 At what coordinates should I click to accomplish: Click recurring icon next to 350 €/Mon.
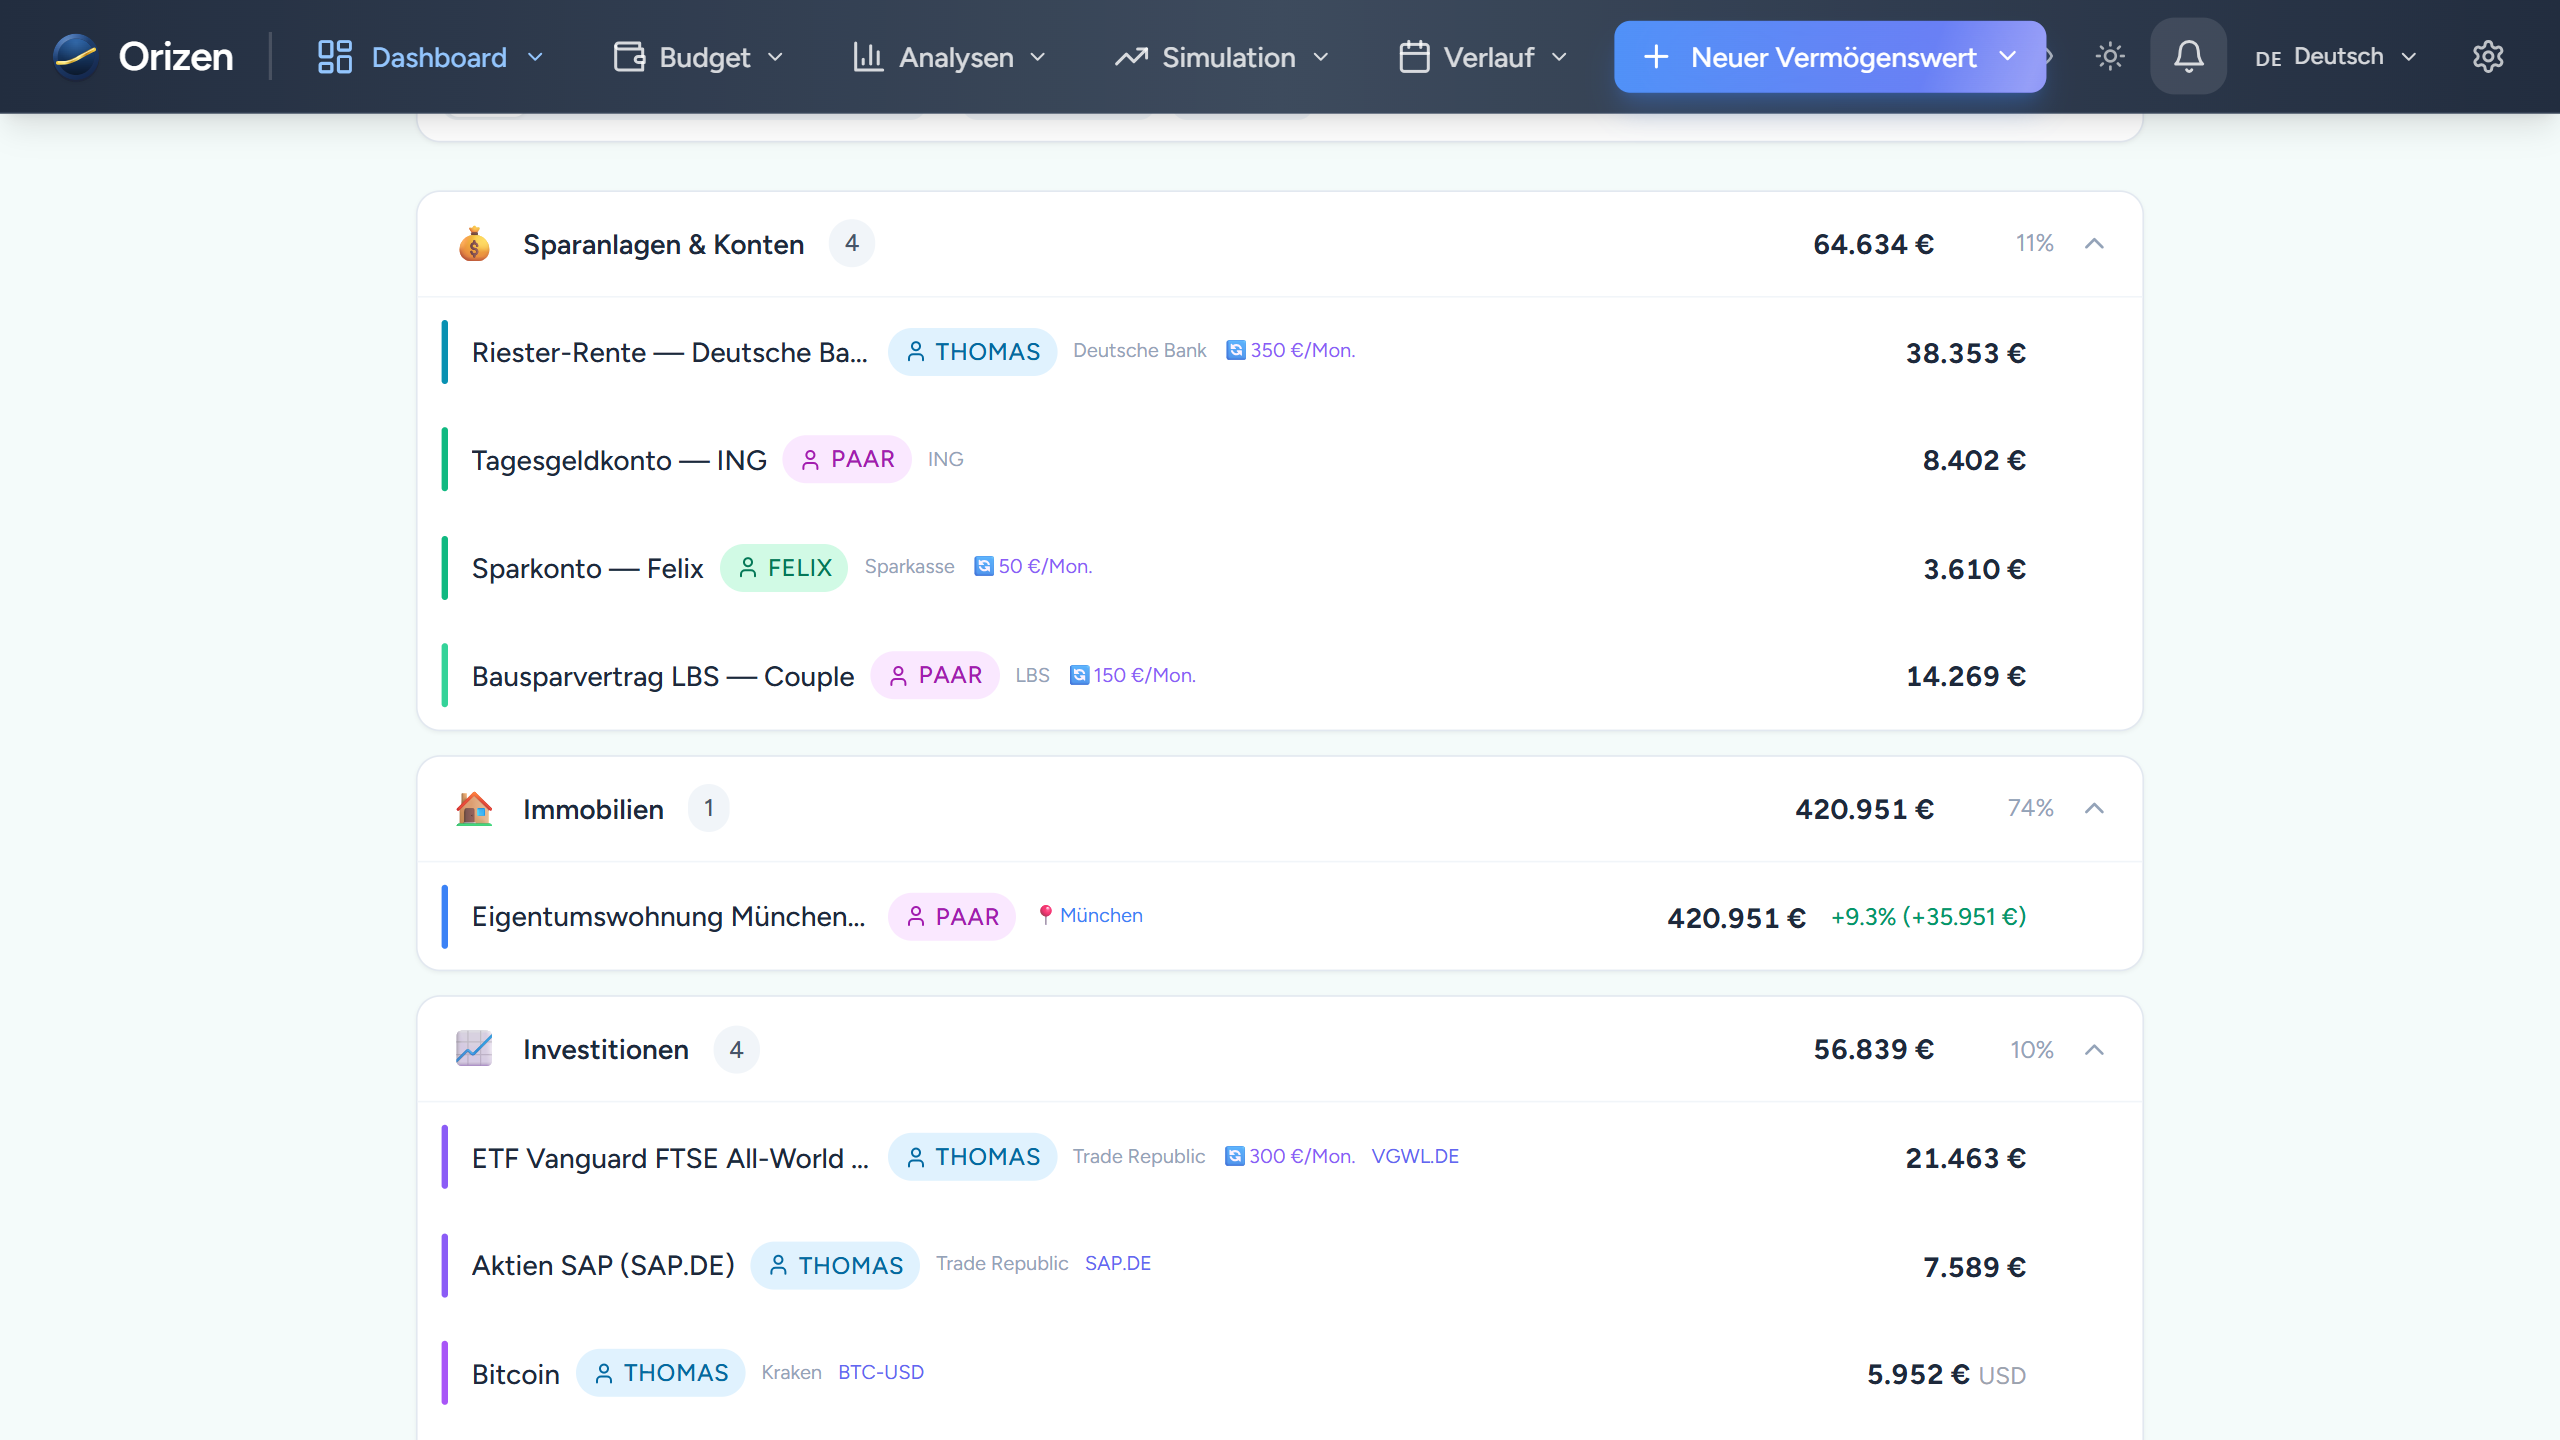1236,350
